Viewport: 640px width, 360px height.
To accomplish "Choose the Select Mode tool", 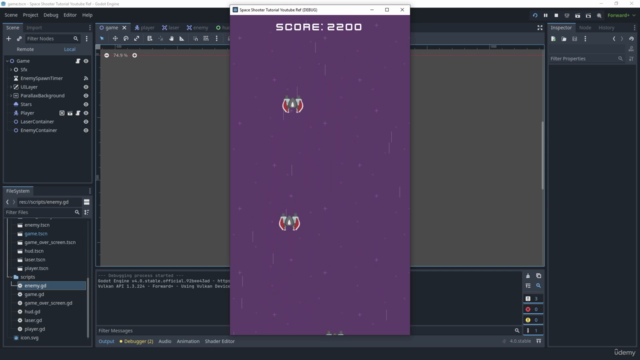I will [x=102, y=38].
